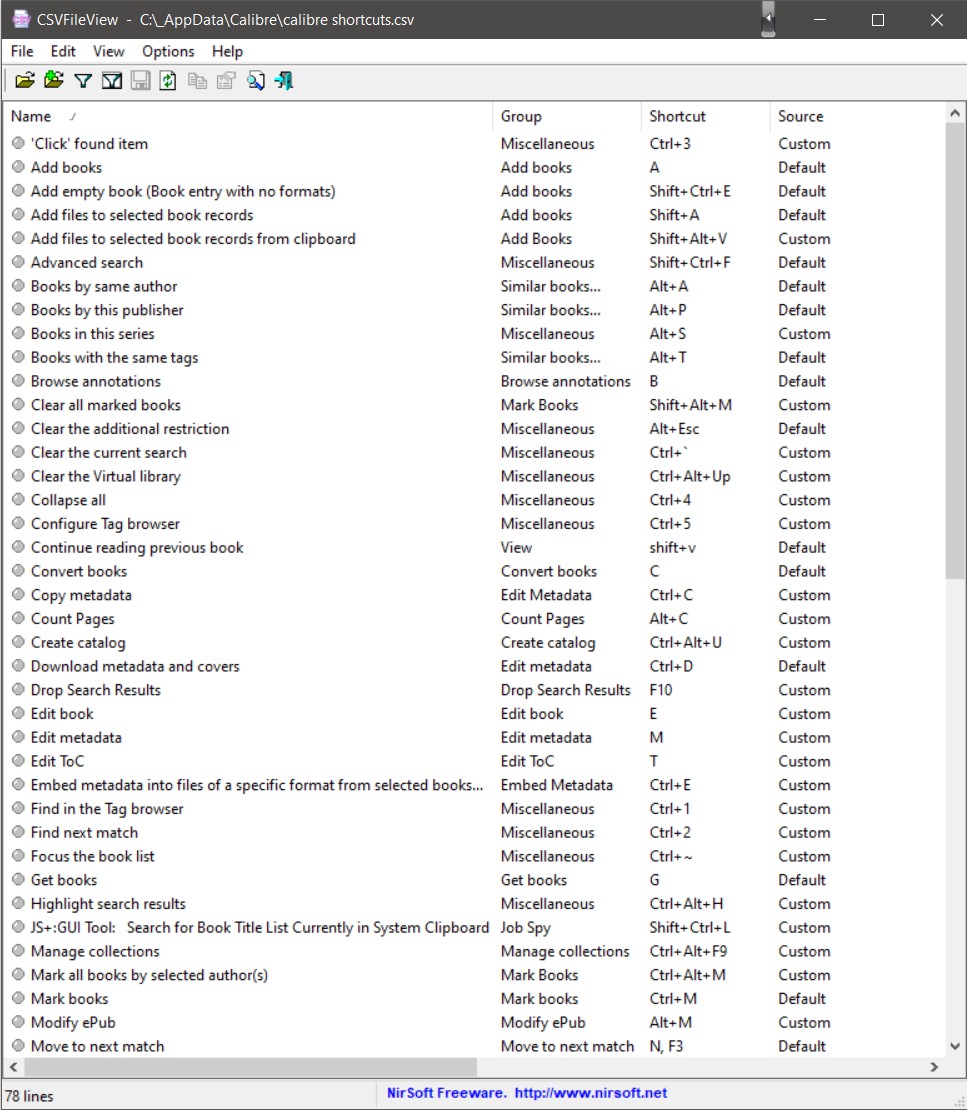This screenshot has height=1110, width=967.
Task: Click the vertical scrollbar thumb
Action: 954,351
